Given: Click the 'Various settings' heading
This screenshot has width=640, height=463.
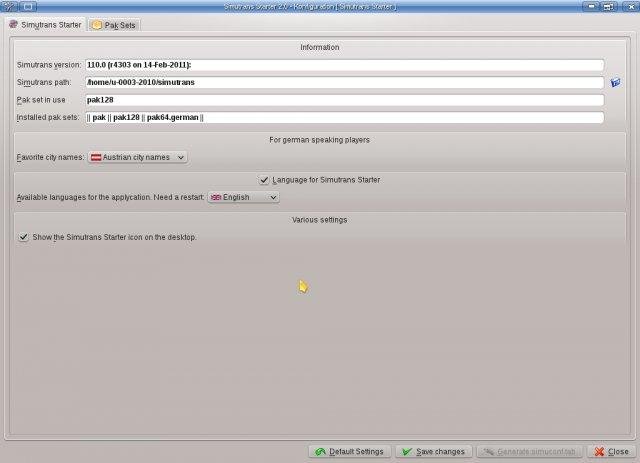Looking at the screenshot, I should point(319,220).
